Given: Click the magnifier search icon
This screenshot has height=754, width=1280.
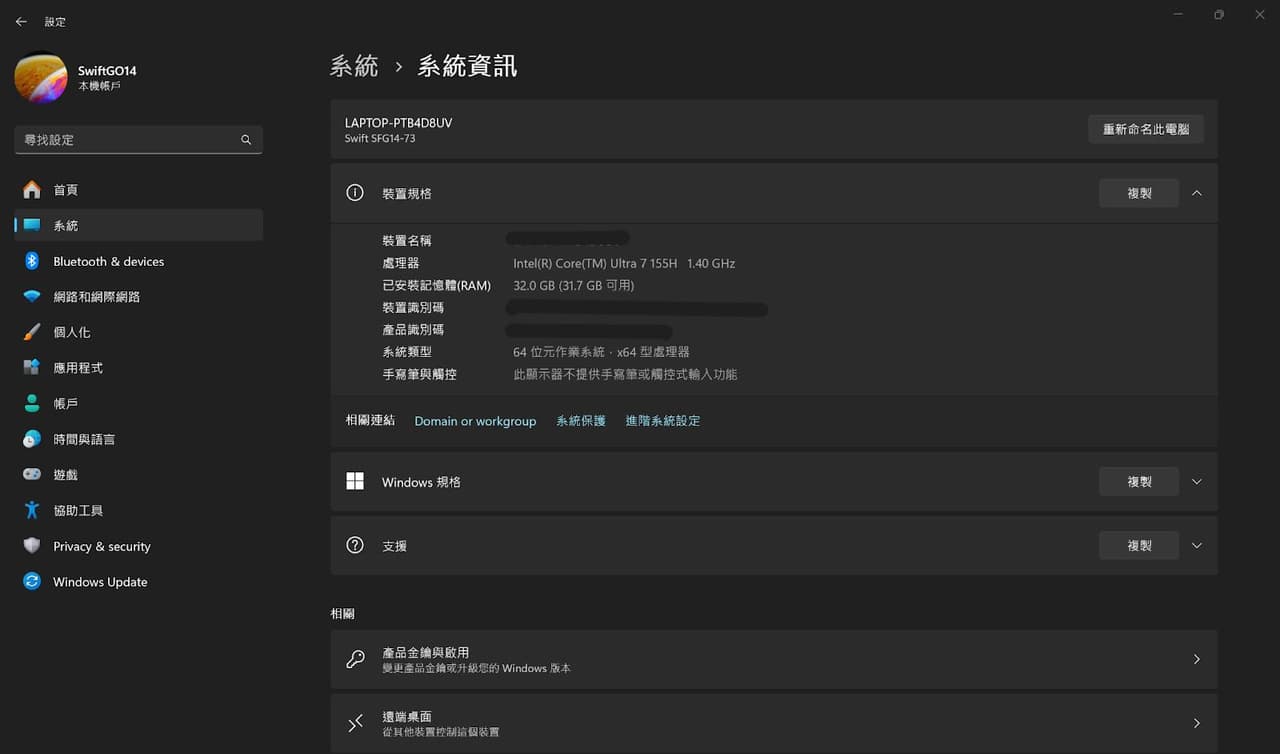Looking at the screenshot, I should pyautogui.click(x=246, y=140).
